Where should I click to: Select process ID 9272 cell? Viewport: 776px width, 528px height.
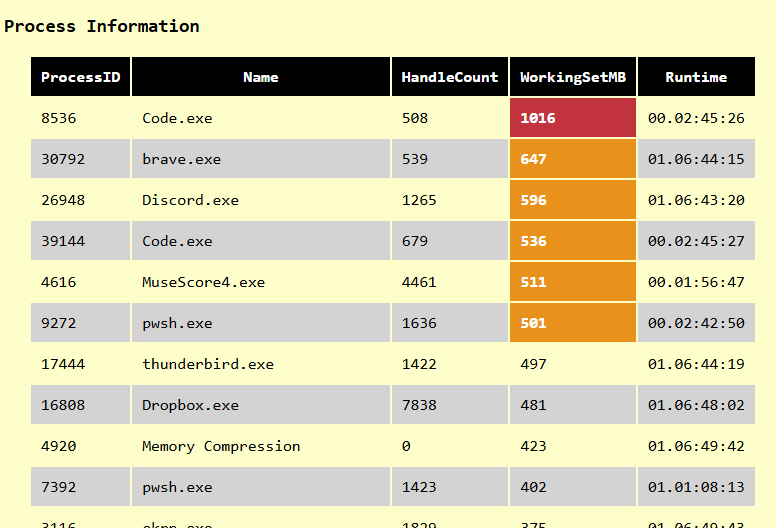[81, 323]
